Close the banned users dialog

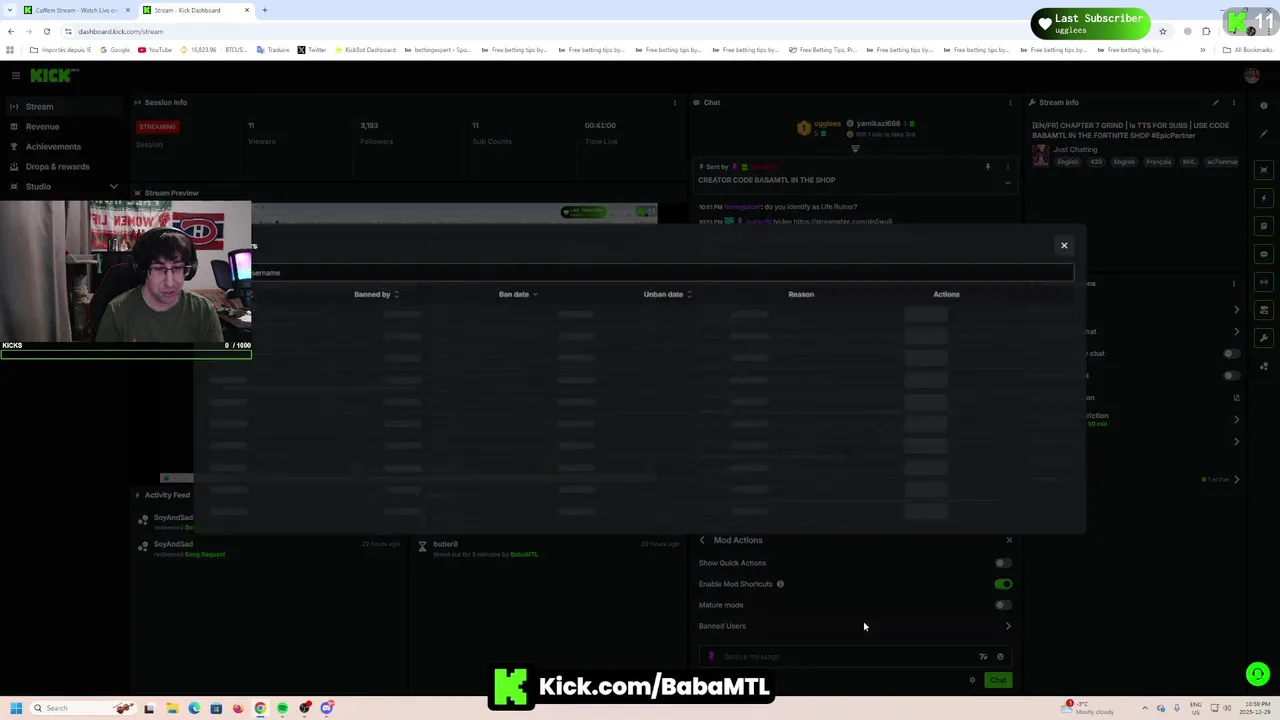pos(1064,245)
